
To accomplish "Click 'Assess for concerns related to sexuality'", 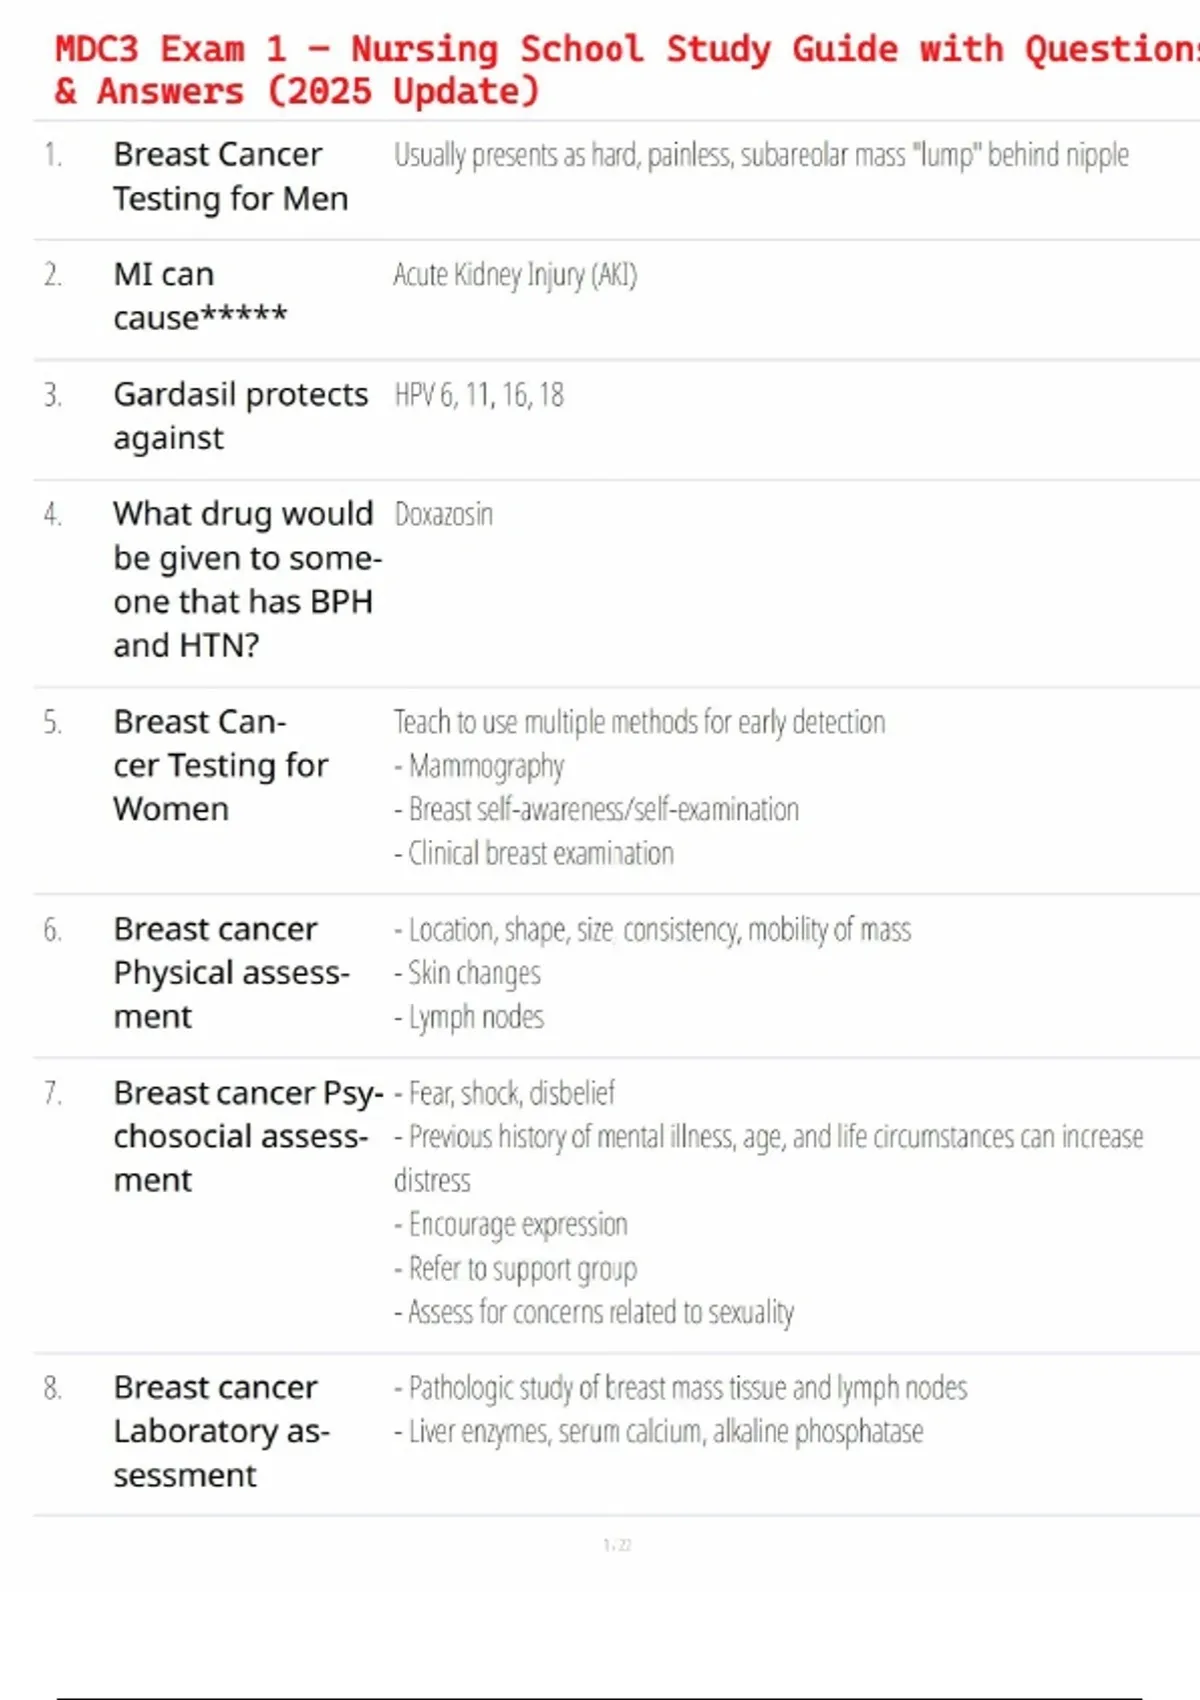I will [595, 1312].
